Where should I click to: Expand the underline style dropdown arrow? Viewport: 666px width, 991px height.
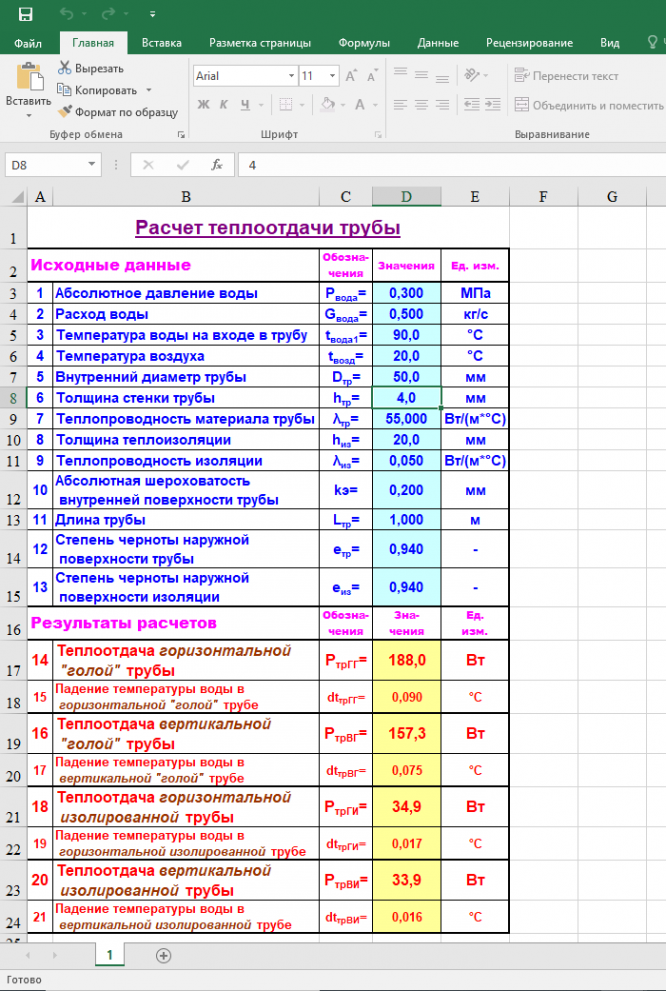262,105
